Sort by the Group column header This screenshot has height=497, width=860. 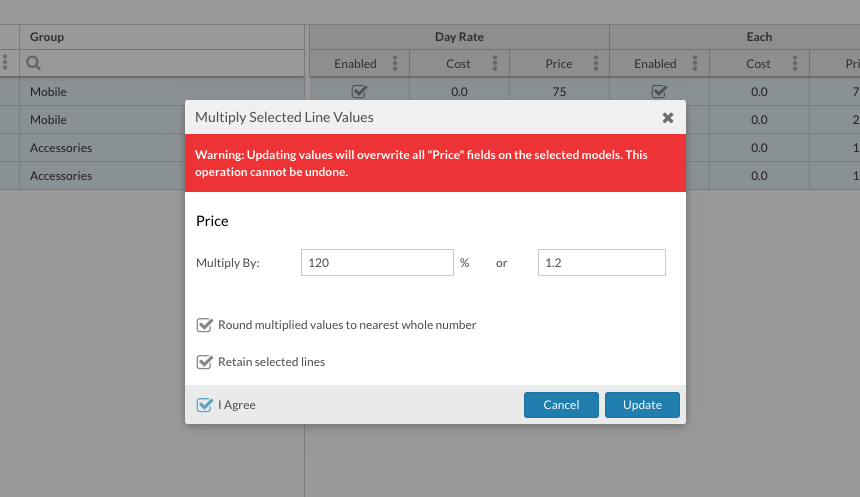47,37
